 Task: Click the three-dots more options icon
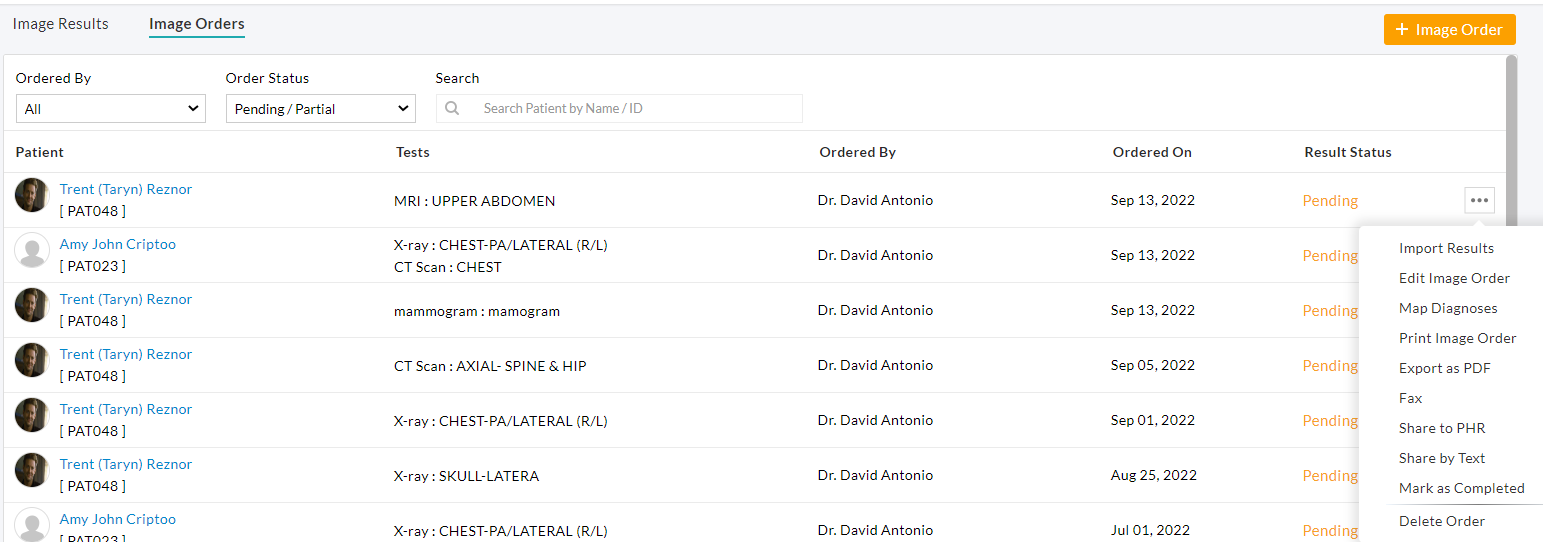pyautogui.click(x=1479, y=200)
